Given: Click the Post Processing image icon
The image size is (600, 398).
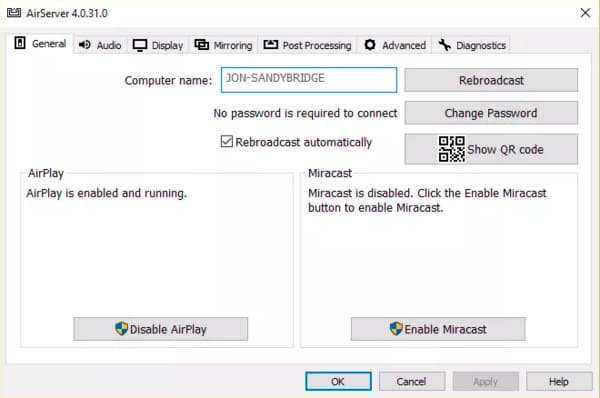Looking at the screenshot, I should click(x=271, y=44).
